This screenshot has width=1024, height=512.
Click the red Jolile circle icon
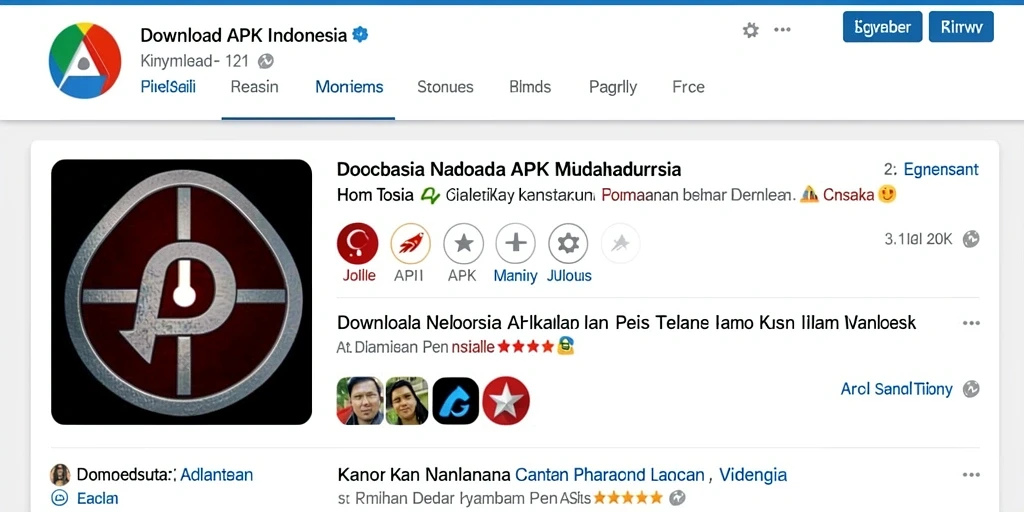coord(357,243)
